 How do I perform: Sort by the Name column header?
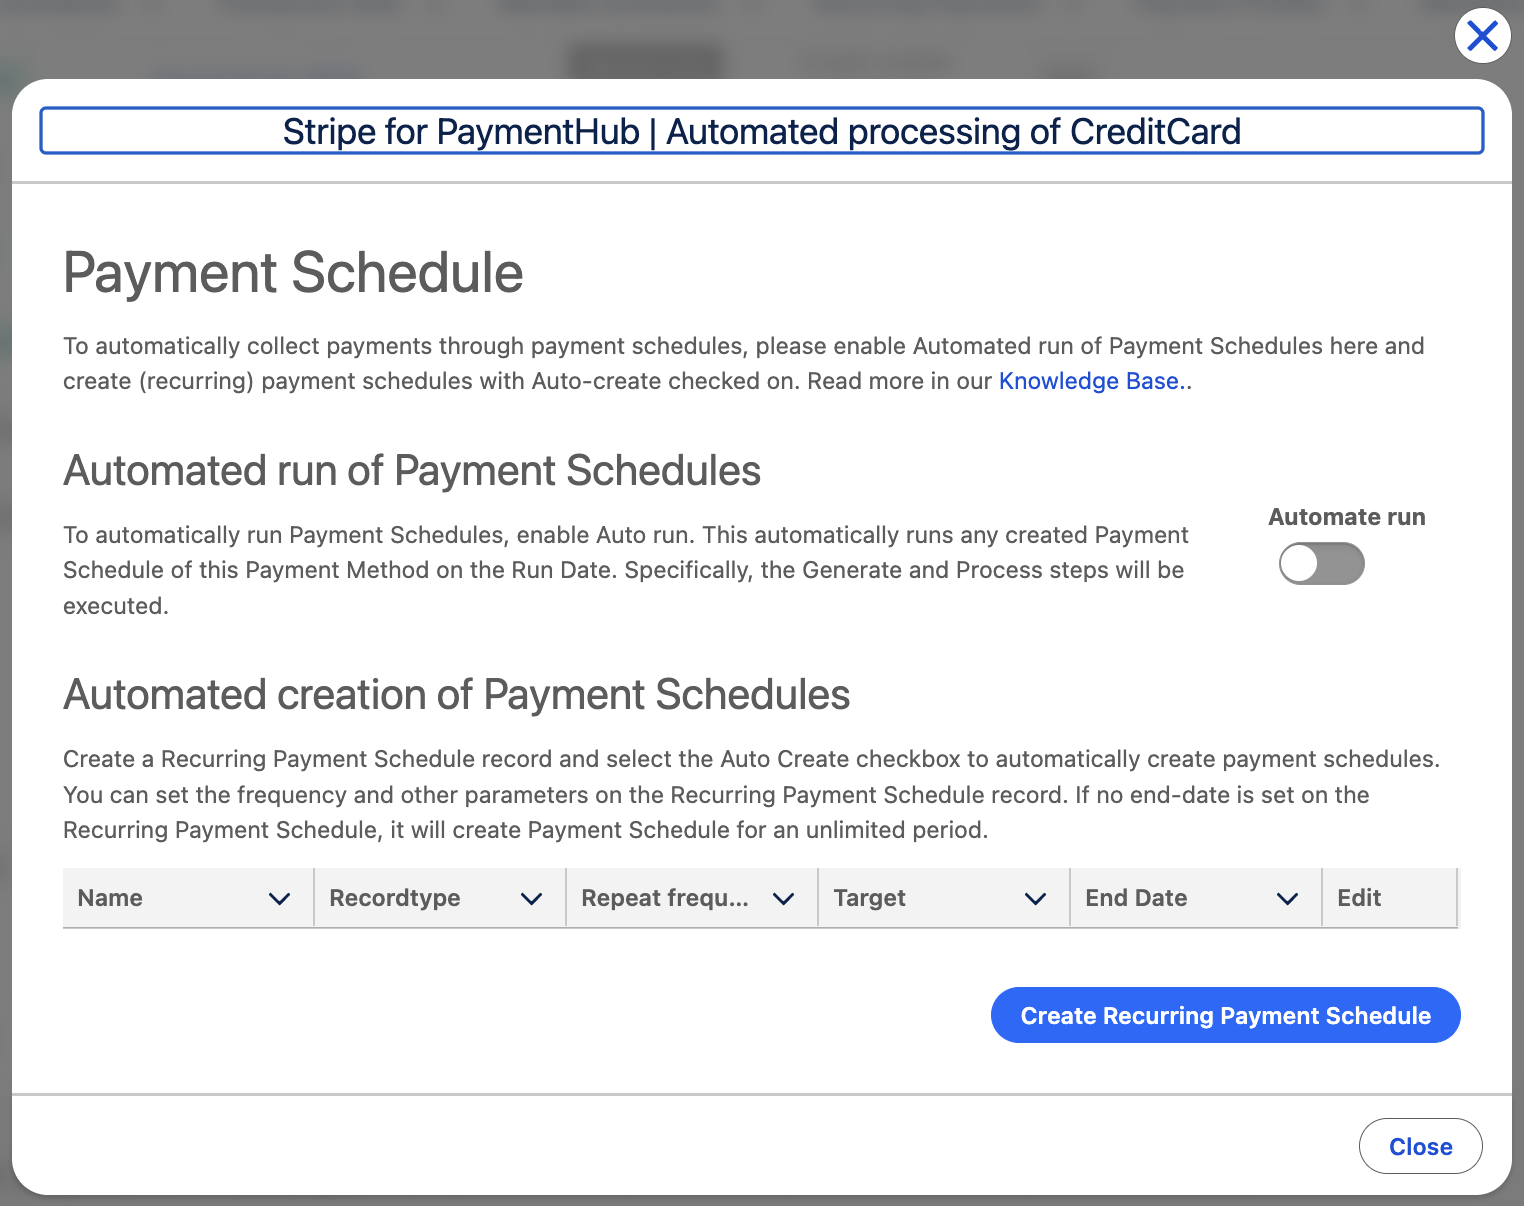point(110,898)
